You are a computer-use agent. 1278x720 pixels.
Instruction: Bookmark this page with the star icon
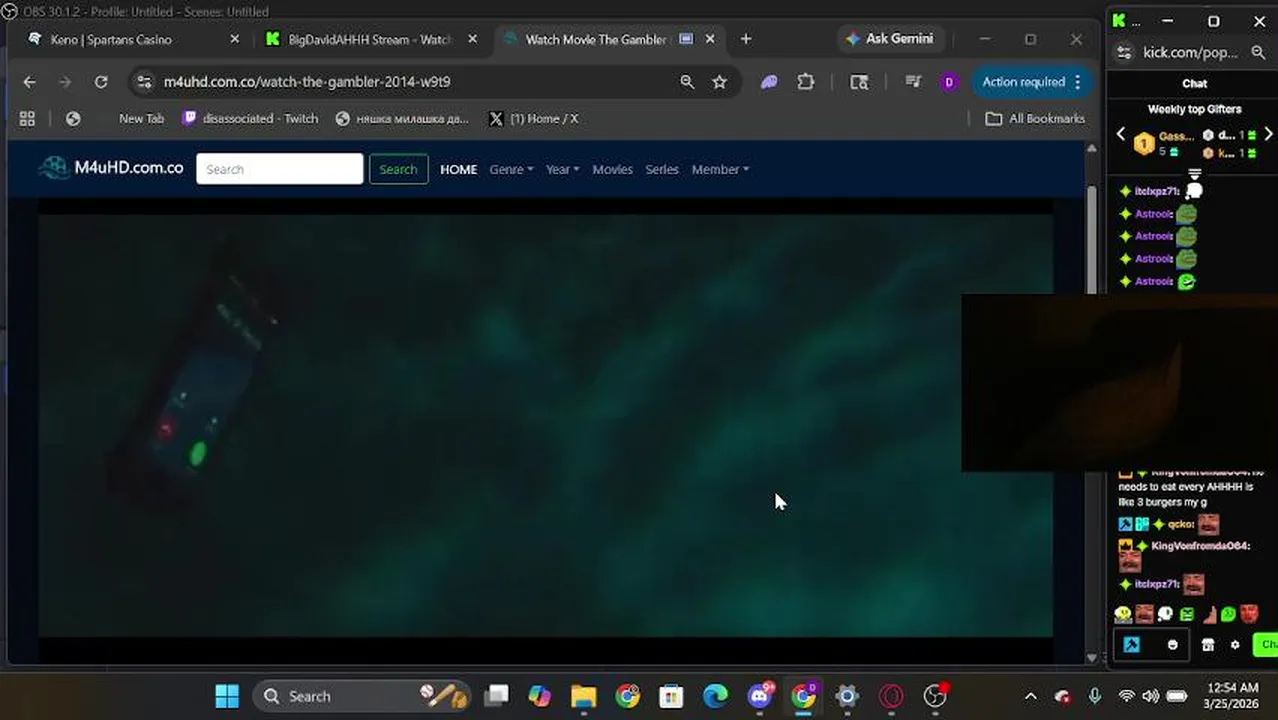(x=719, y=82)
